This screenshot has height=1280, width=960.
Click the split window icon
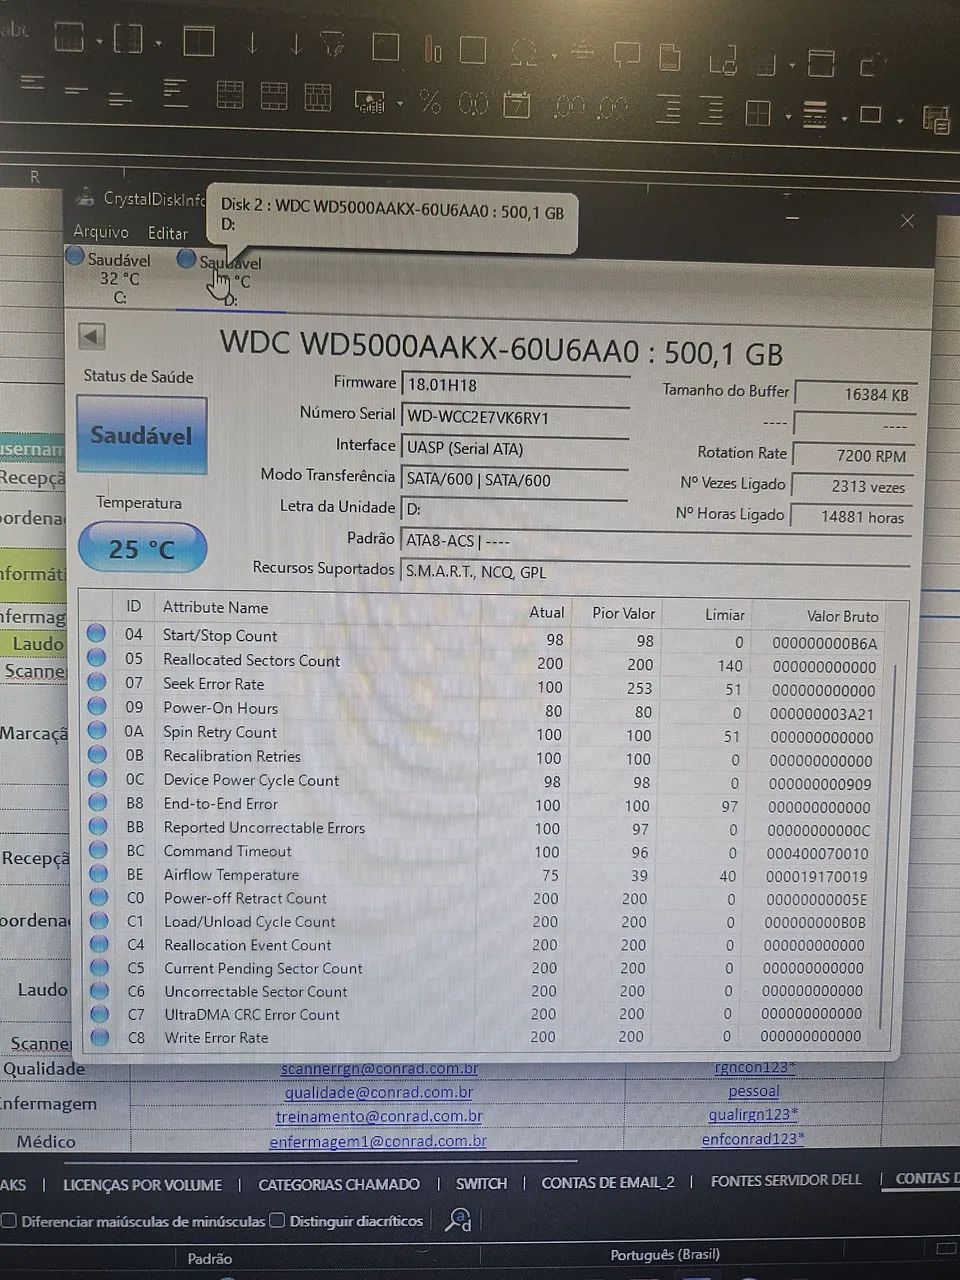(821, 63)
